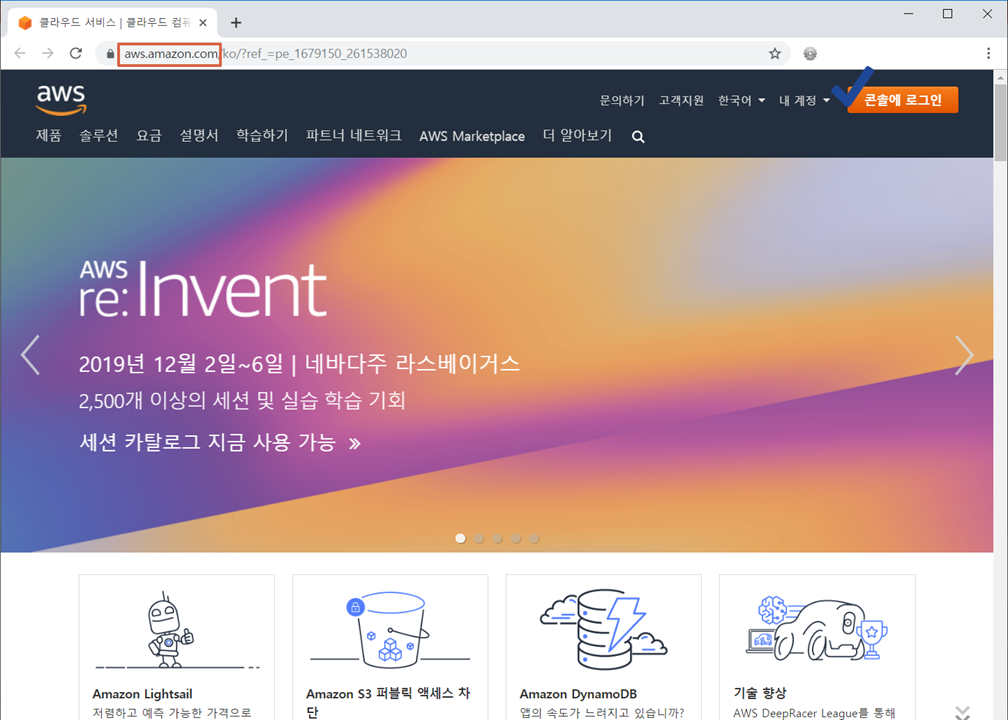Select the third carousel dot

pos(498,538)
